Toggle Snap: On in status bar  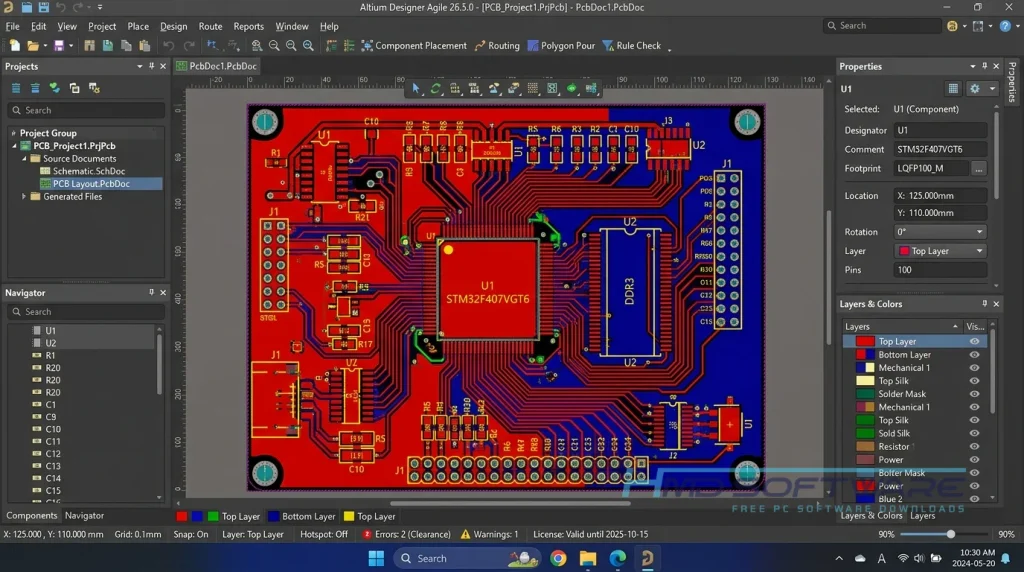pyautogui.click(x=191, y=534)
